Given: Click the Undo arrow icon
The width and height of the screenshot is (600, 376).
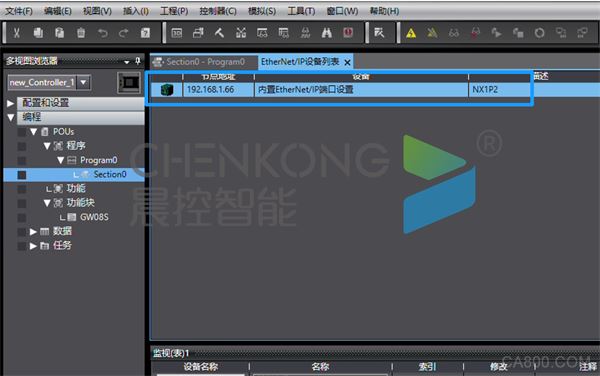Looking at the screenshot, I should [103, 33].
